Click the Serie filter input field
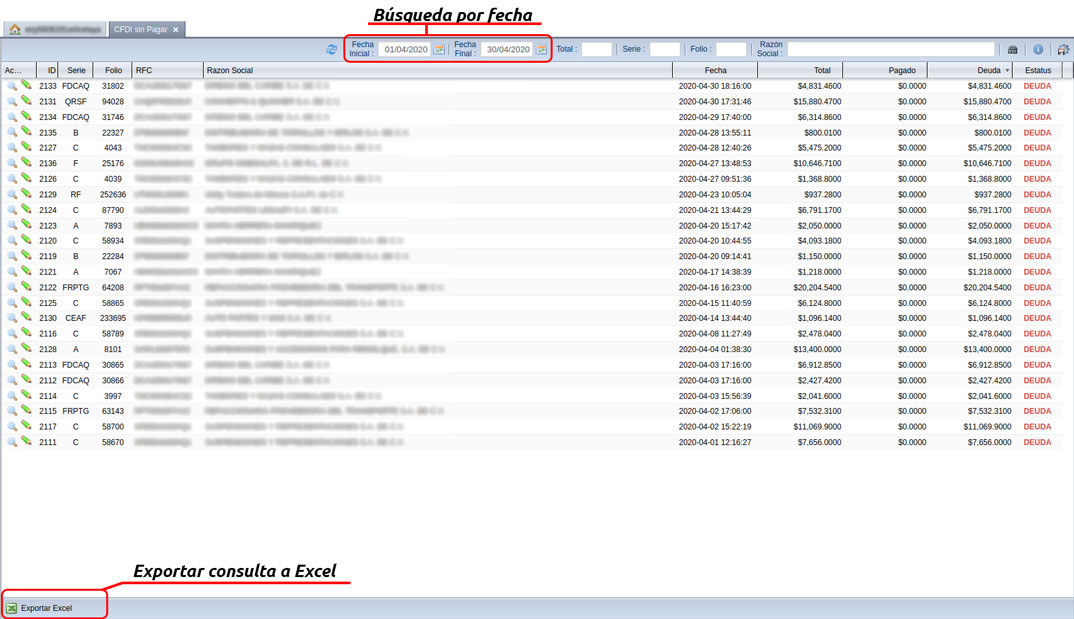Screen dimensions: 1074x619 pos(664,49)
